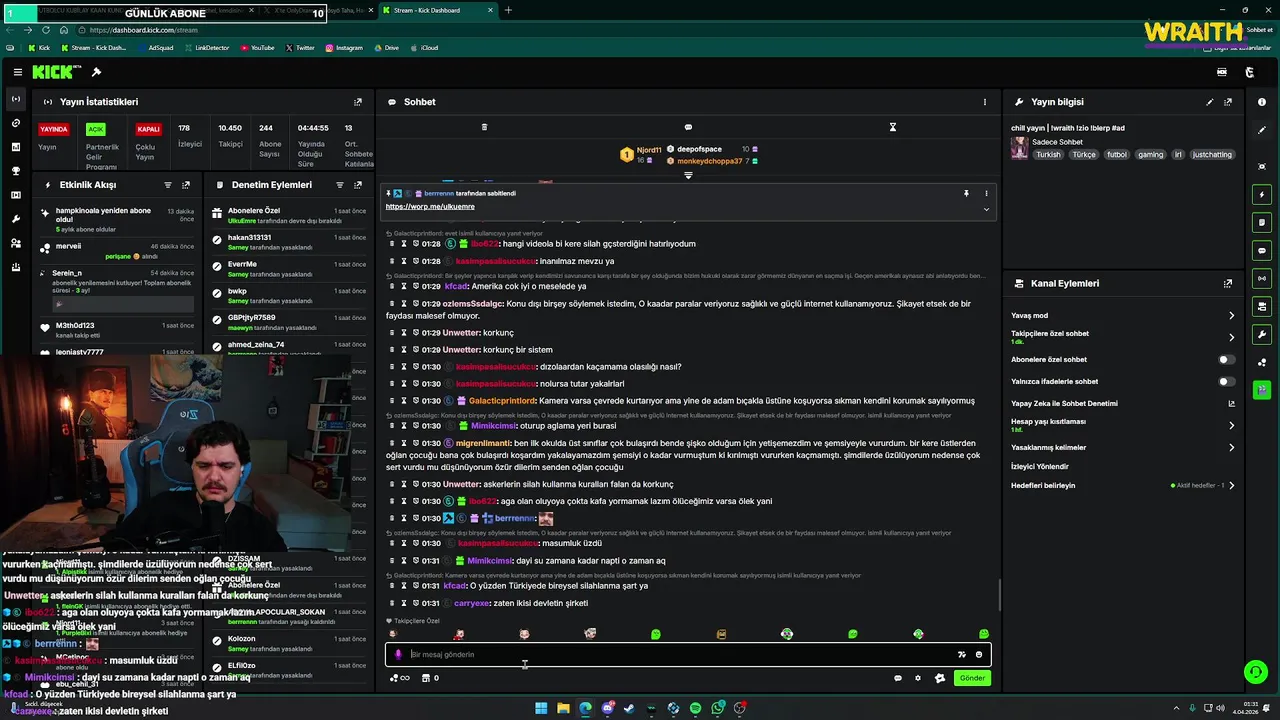
Task: Click the browser address bar URL
Action: [x=143, y=30]
